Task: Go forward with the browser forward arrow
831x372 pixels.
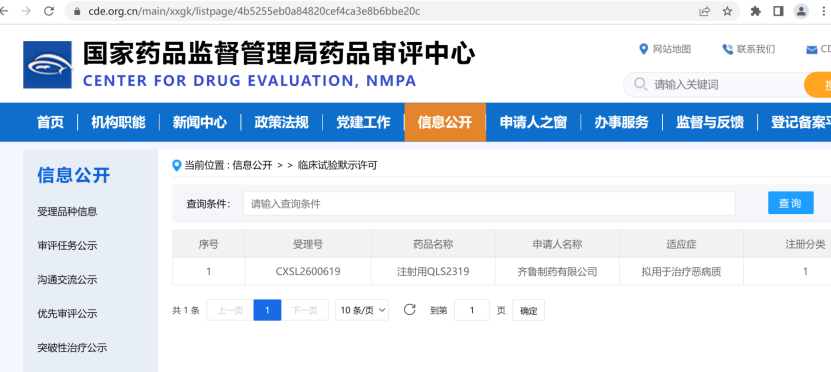Action: (x=26, y=11)
